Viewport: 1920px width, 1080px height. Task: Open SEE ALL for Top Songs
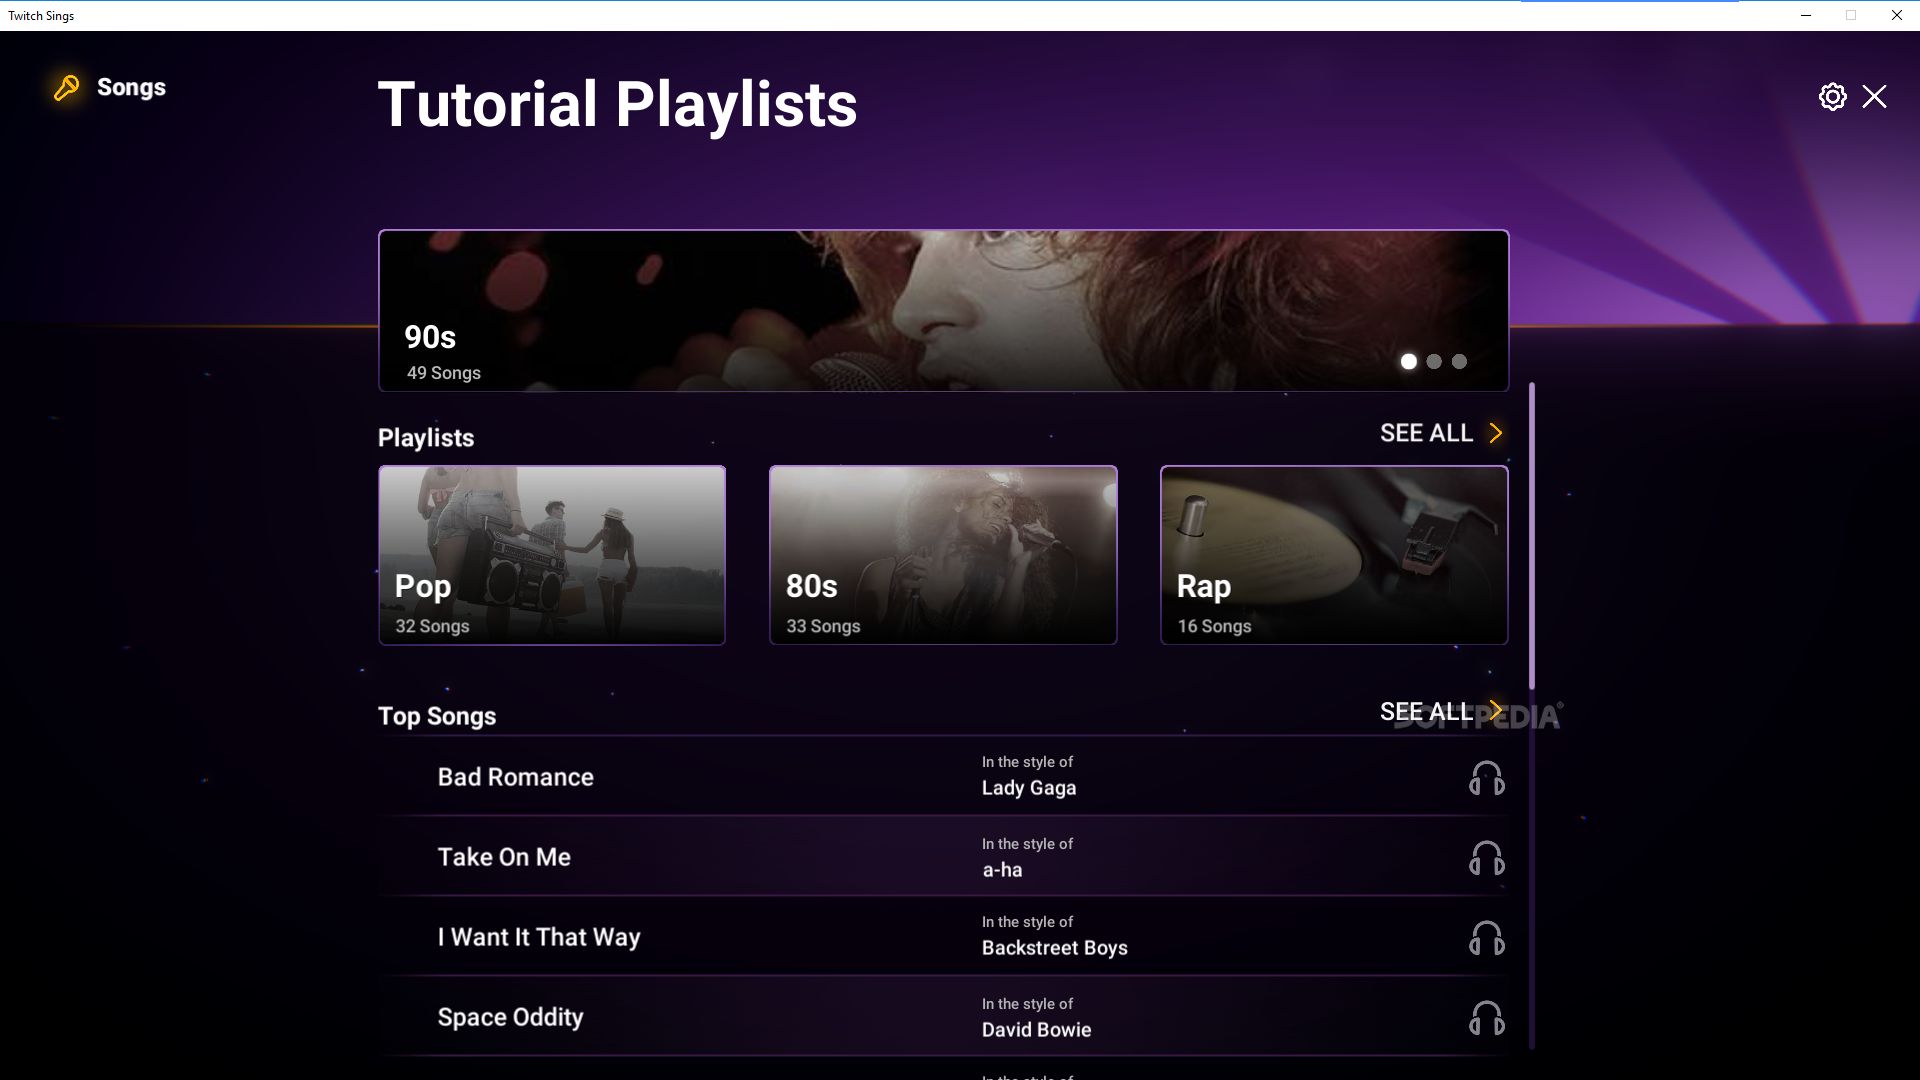coord(1426,711)
